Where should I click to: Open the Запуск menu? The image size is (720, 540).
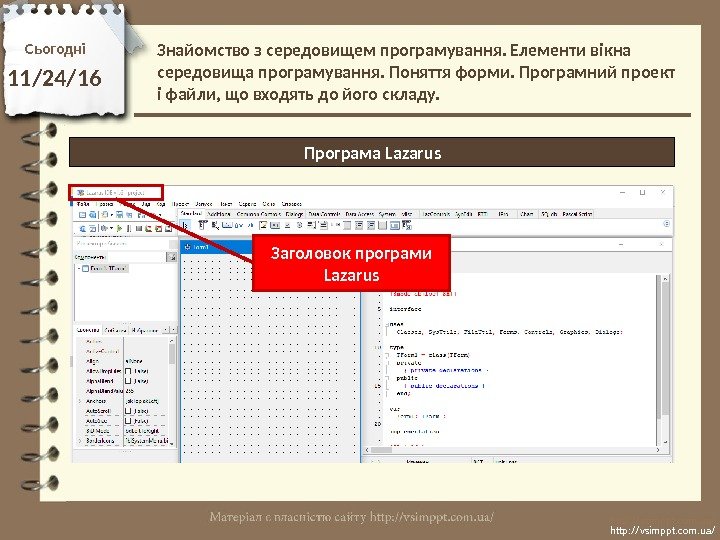(204, 204)
